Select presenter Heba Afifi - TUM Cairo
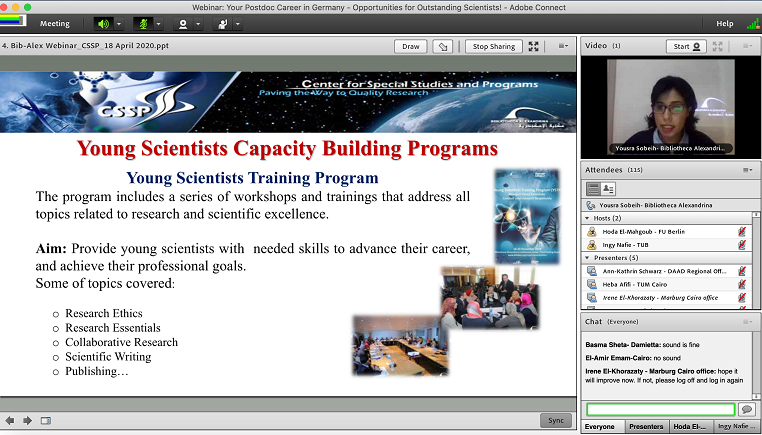The height and width of the screenshot is (435, 762). 667,284
